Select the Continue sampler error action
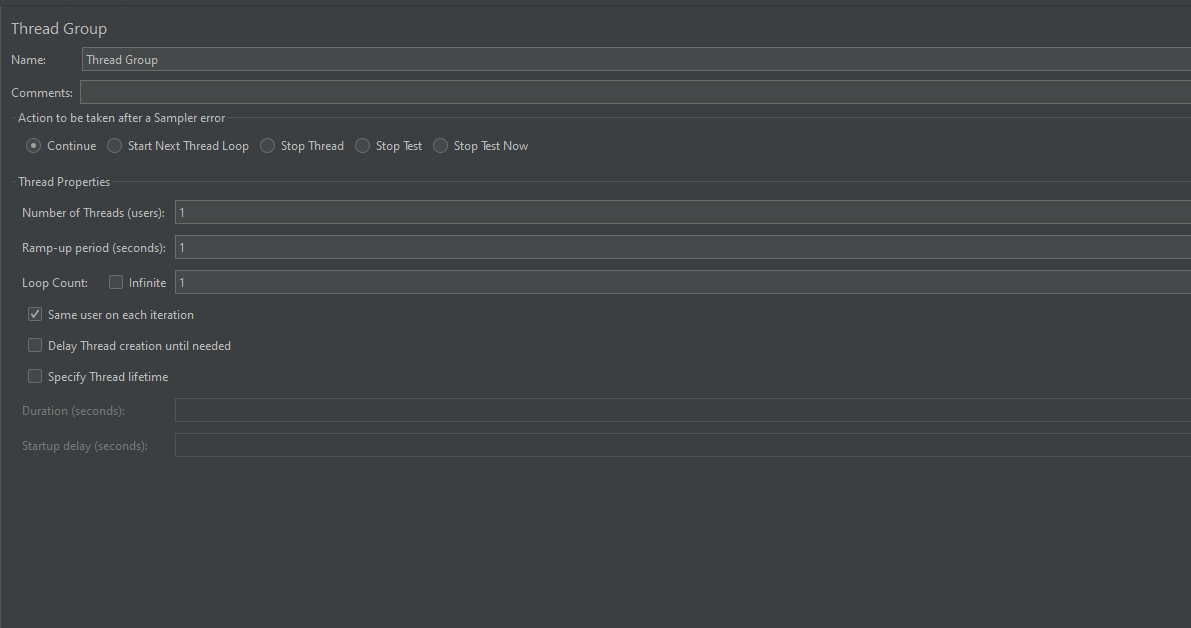This screenshot has height=628, width=1191. (x=32, y=145)
